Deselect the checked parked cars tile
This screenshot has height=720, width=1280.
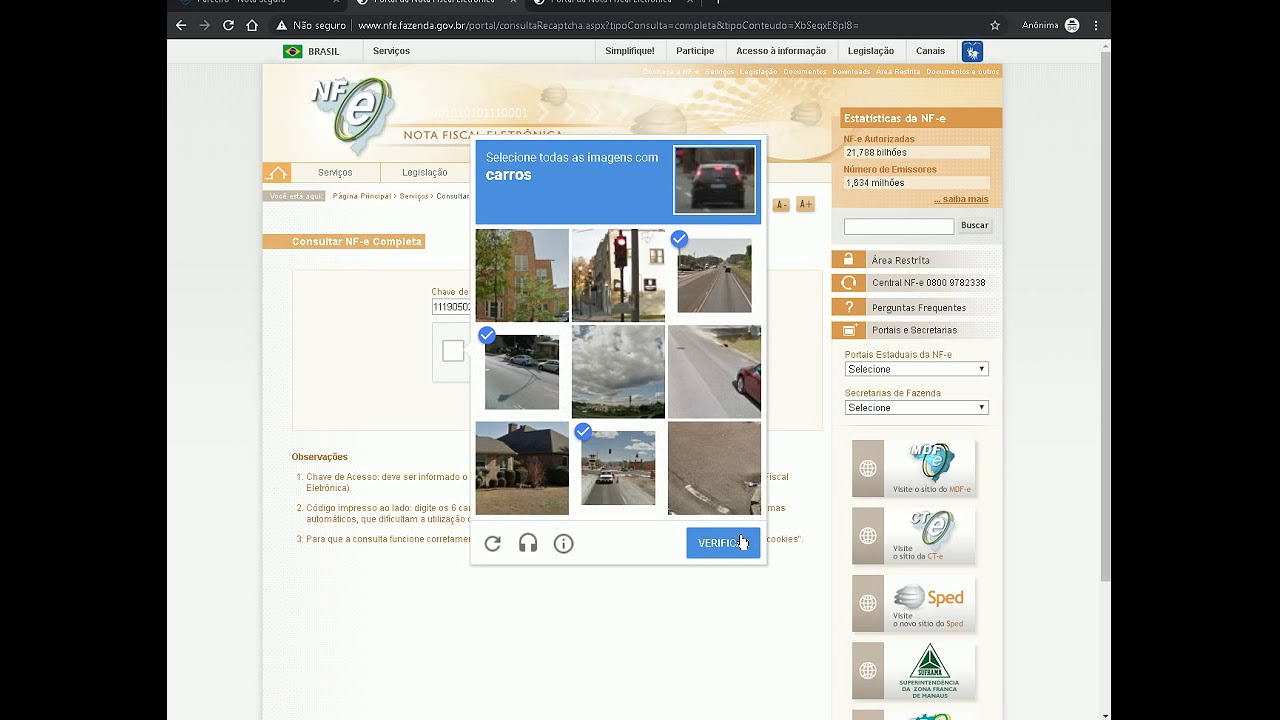pos(522,371)
